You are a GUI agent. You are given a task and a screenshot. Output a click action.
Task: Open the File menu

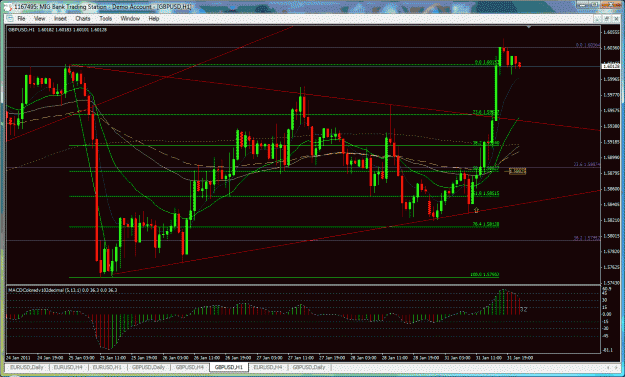pos(21,19)
